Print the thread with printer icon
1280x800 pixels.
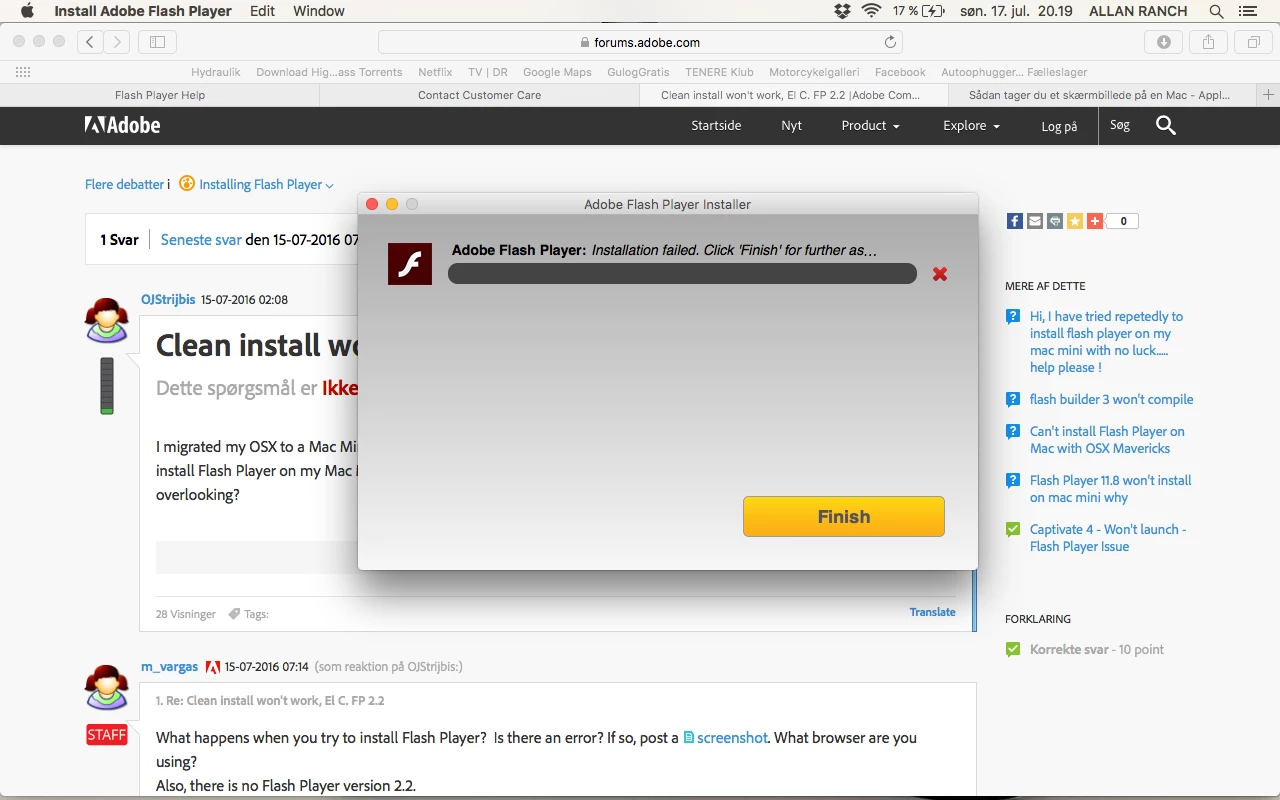point(1055,221)
